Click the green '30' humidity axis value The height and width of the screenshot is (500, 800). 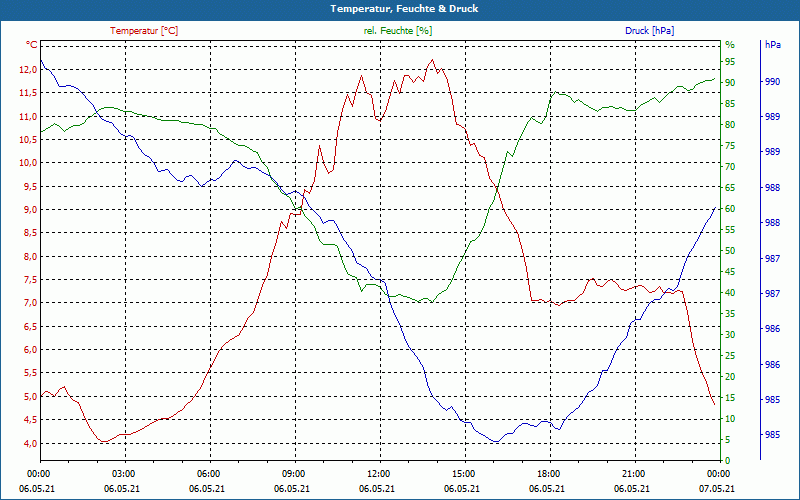coord(730,335)
